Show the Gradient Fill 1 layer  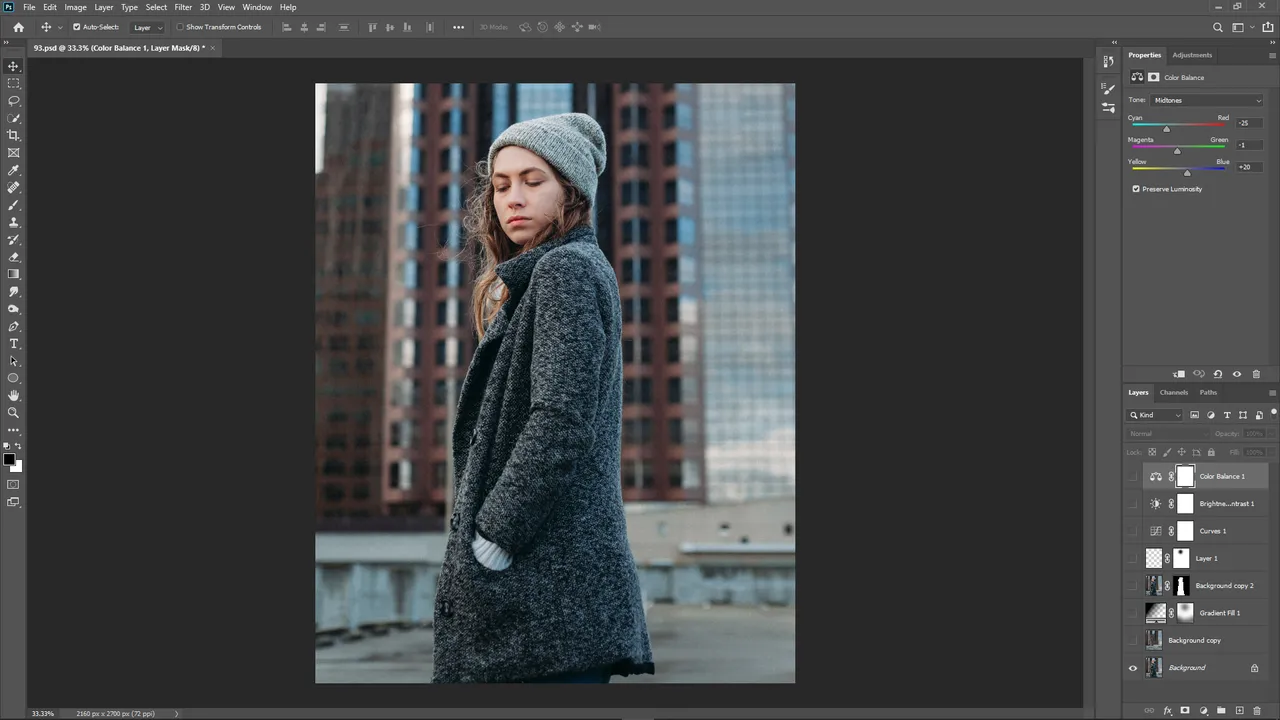point(1133,613)
